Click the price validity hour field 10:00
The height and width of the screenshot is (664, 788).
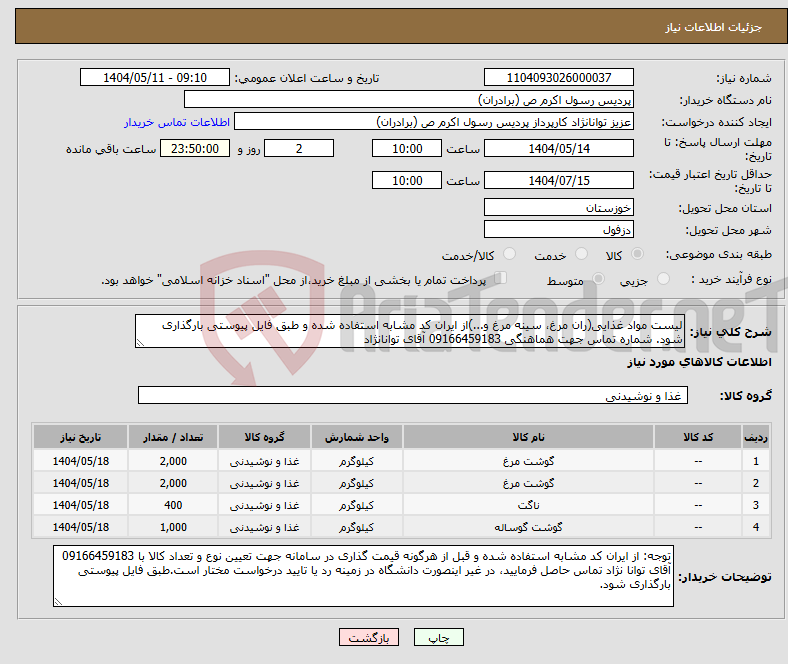407,180
